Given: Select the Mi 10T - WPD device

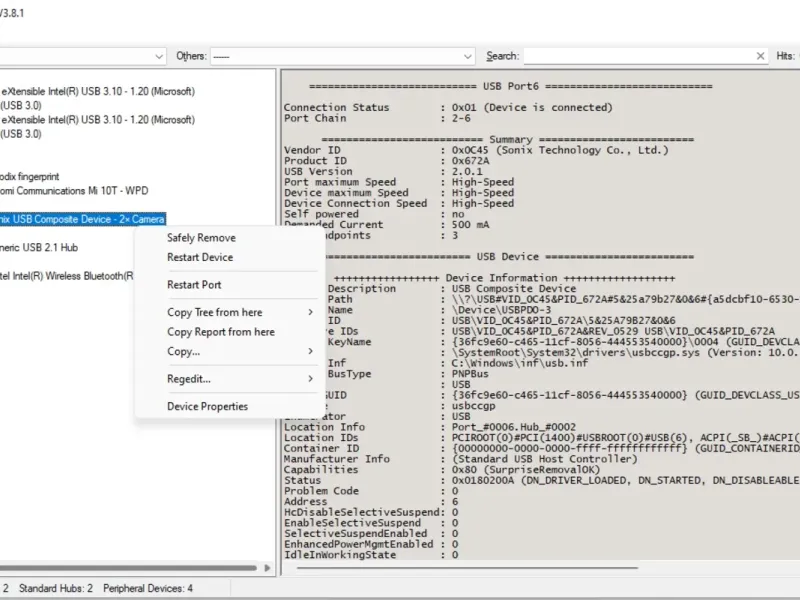Looking at the screenshot, I should coord(73,191).
